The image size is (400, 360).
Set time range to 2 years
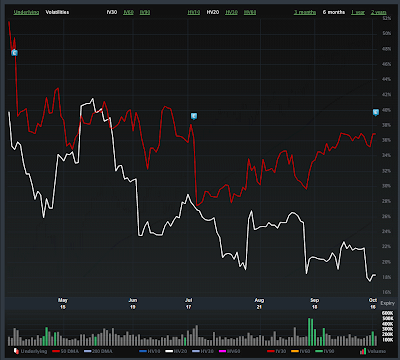pyautogui.click(x=379, y=12)
